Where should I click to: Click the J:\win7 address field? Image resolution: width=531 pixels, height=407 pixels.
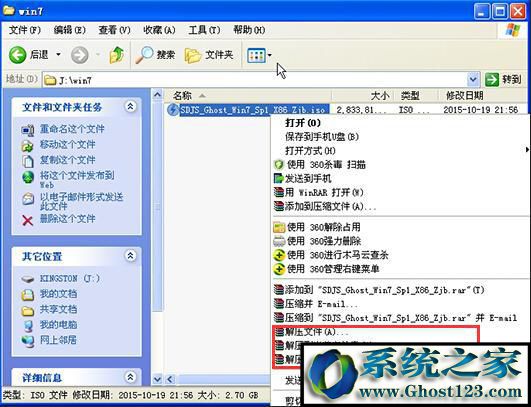click(255, 80)
